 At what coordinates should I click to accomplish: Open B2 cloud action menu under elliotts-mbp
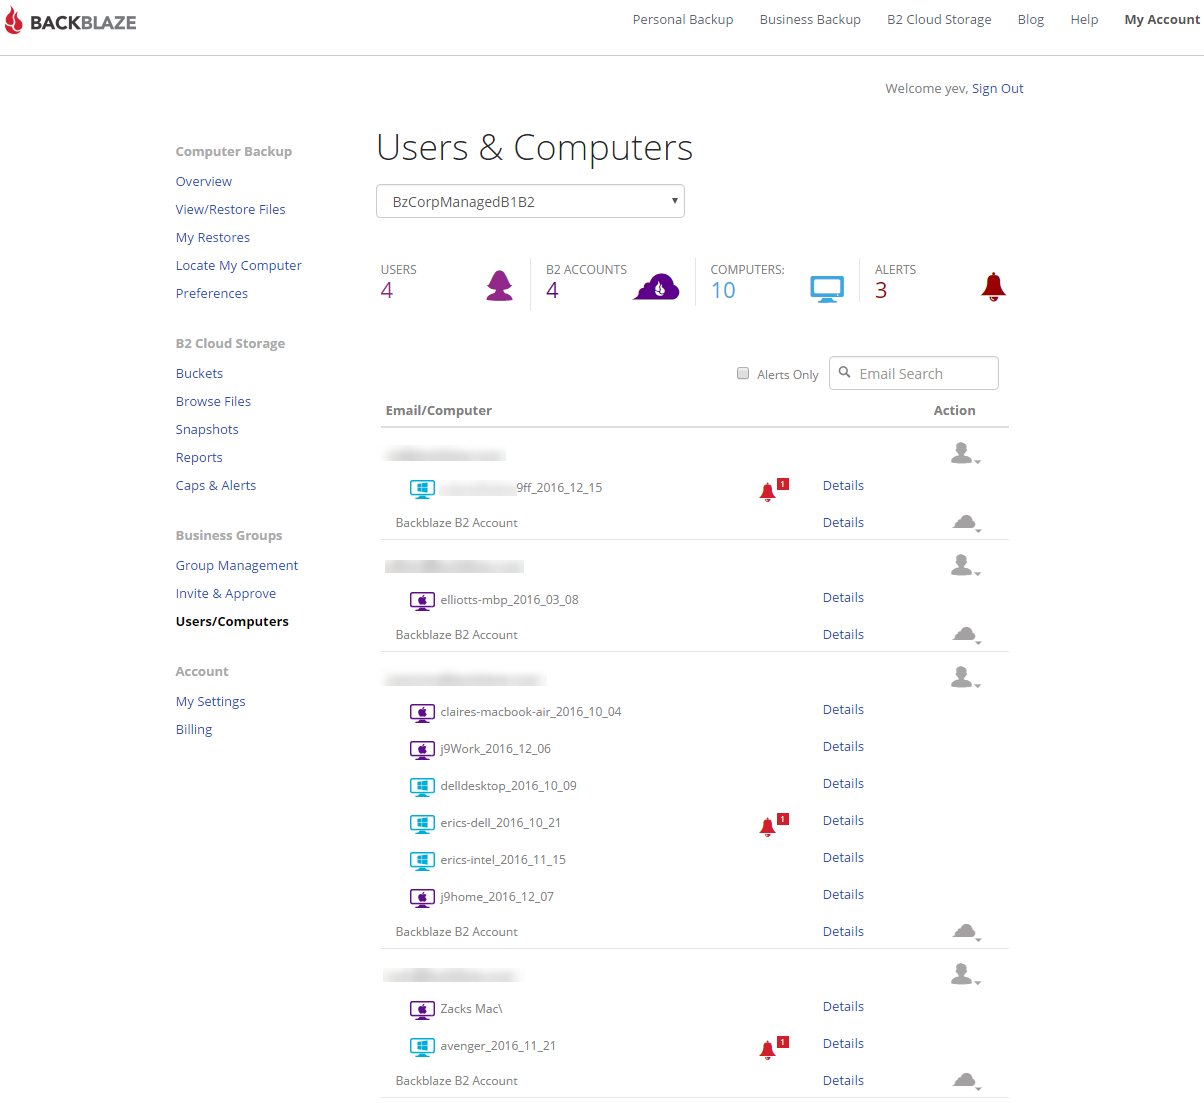[966, 635]
